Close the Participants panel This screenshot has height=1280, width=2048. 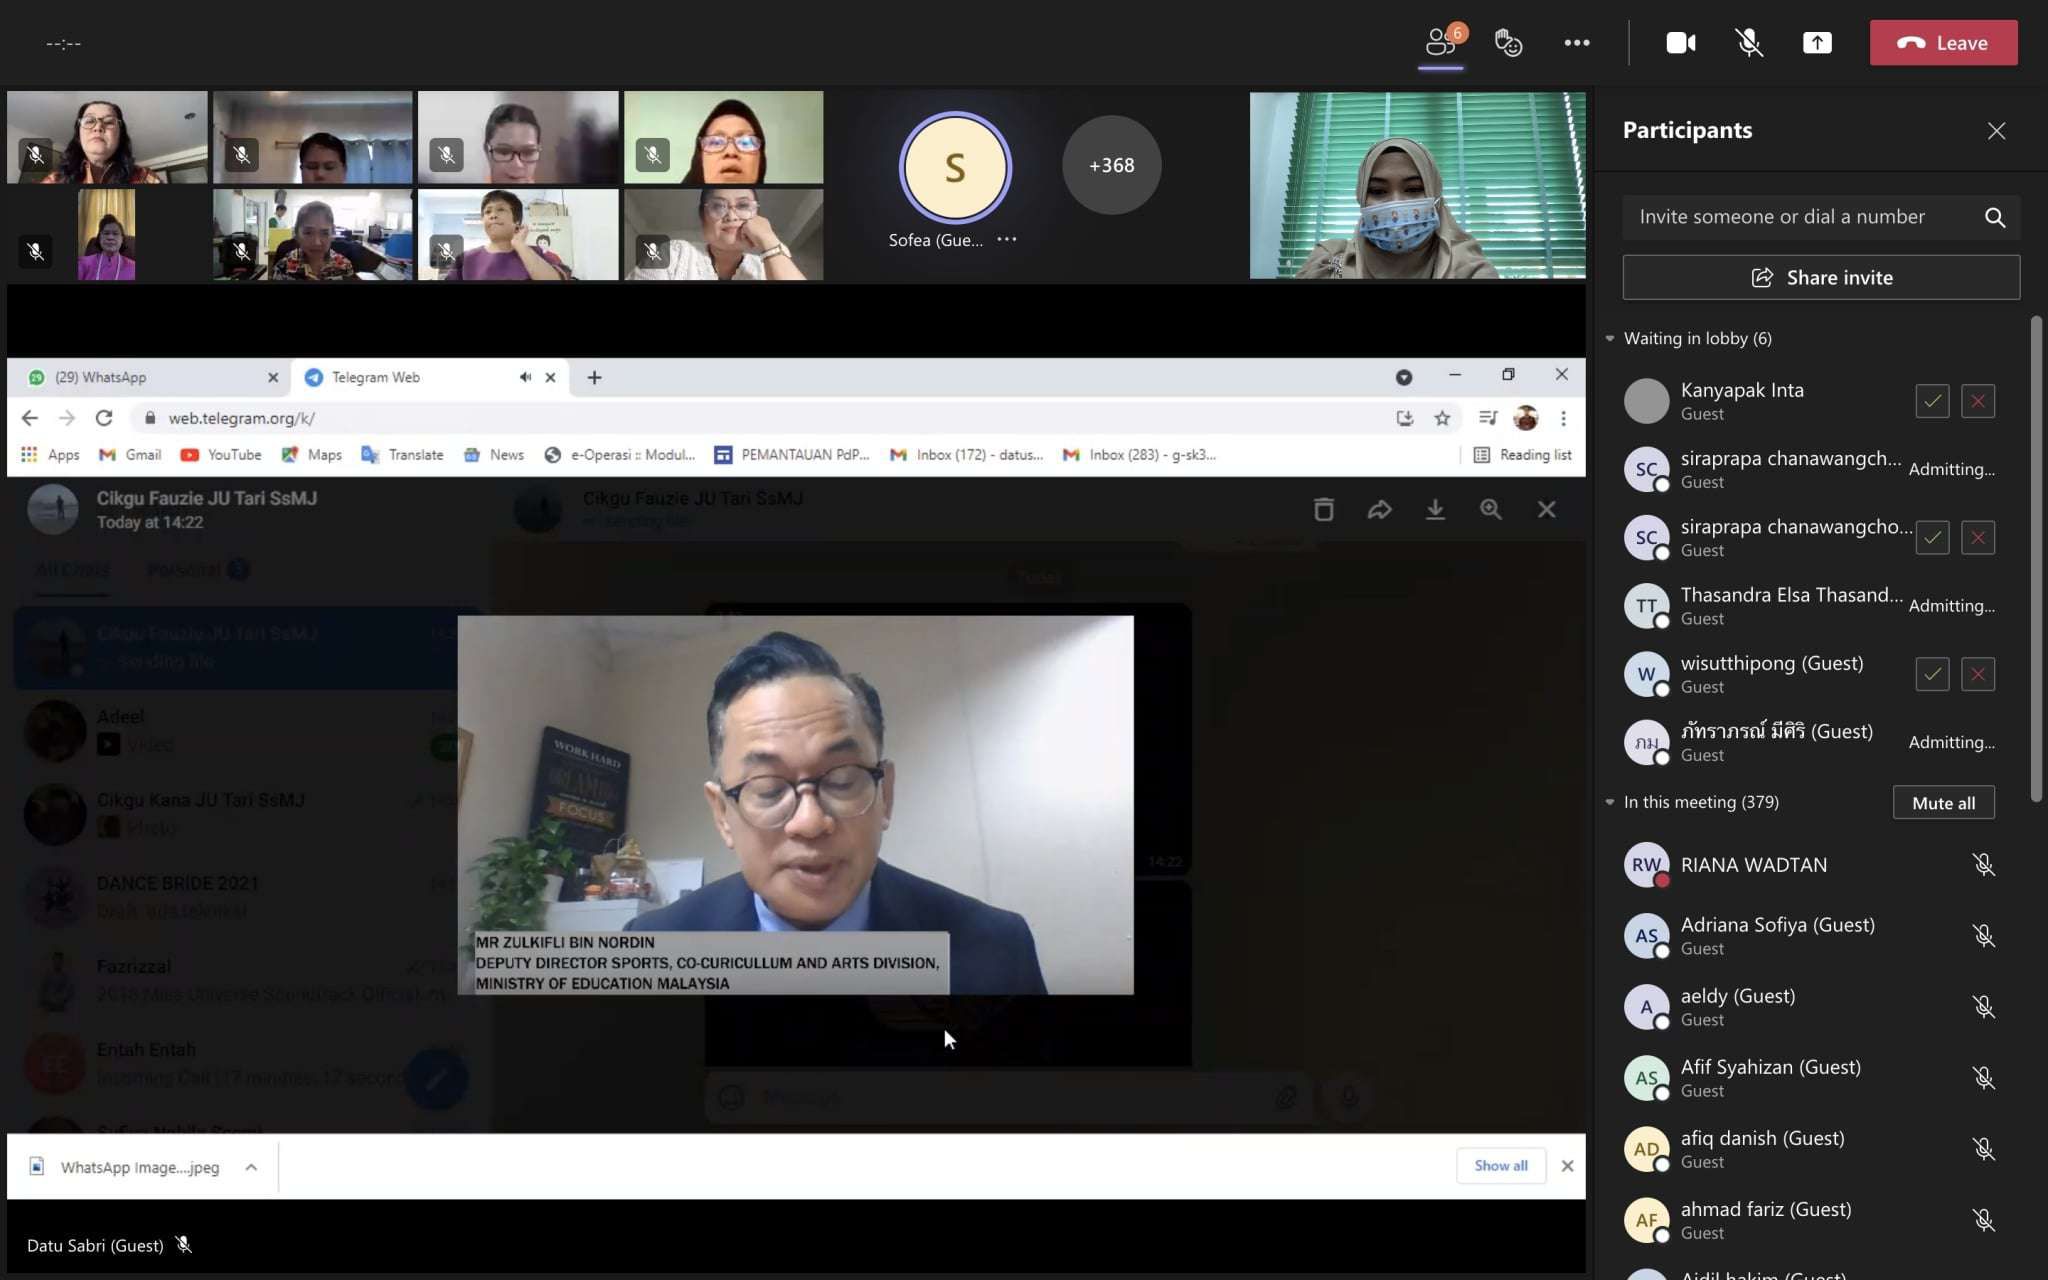(1996, 131)
